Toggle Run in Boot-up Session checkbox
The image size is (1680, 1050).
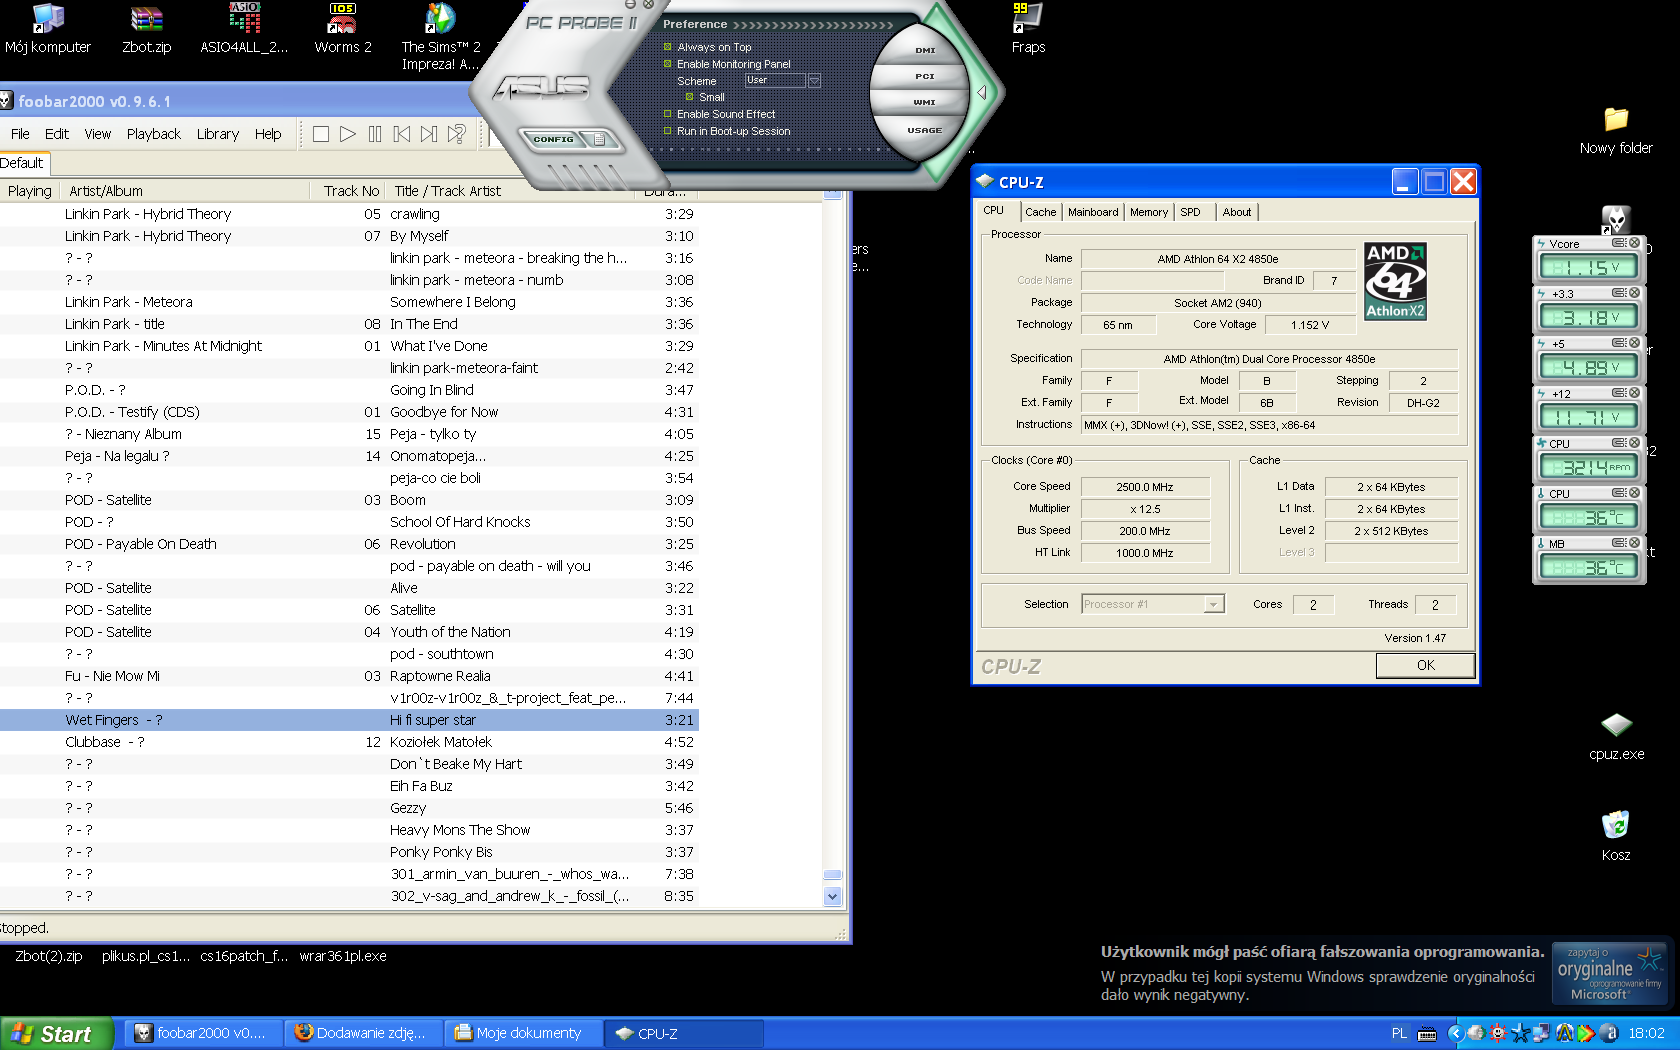pos(668,131)
